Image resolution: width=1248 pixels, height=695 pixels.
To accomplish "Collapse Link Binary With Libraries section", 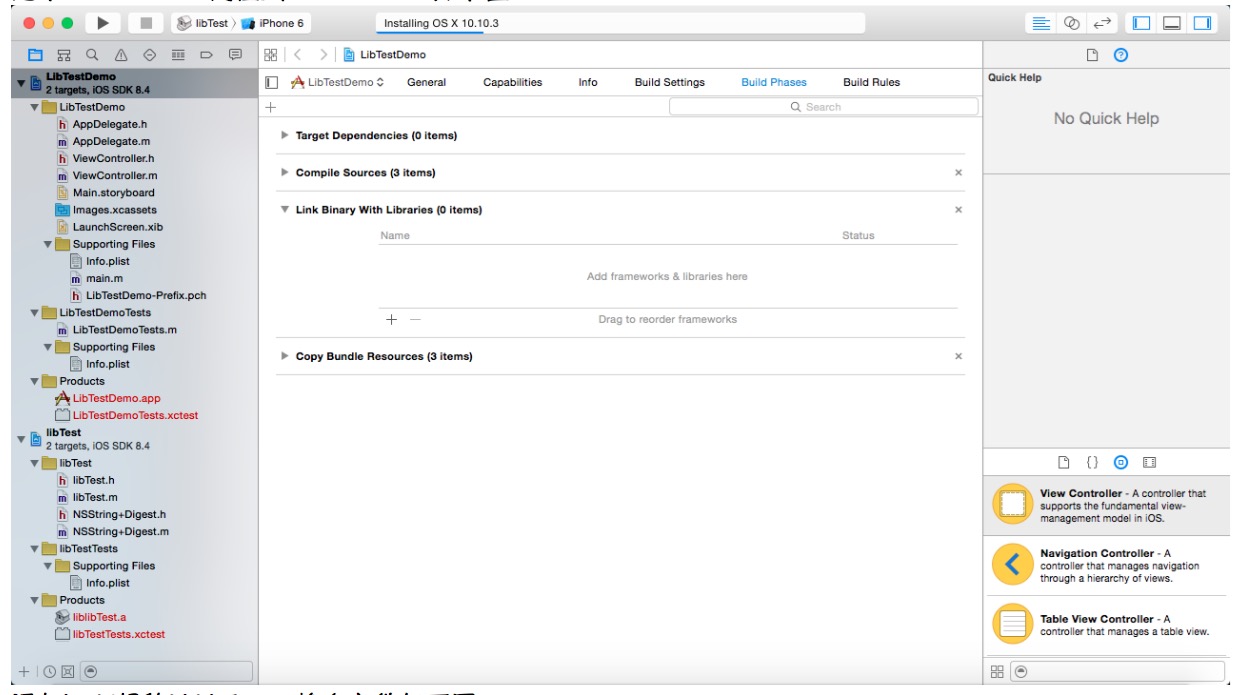I will coord(285,210).
